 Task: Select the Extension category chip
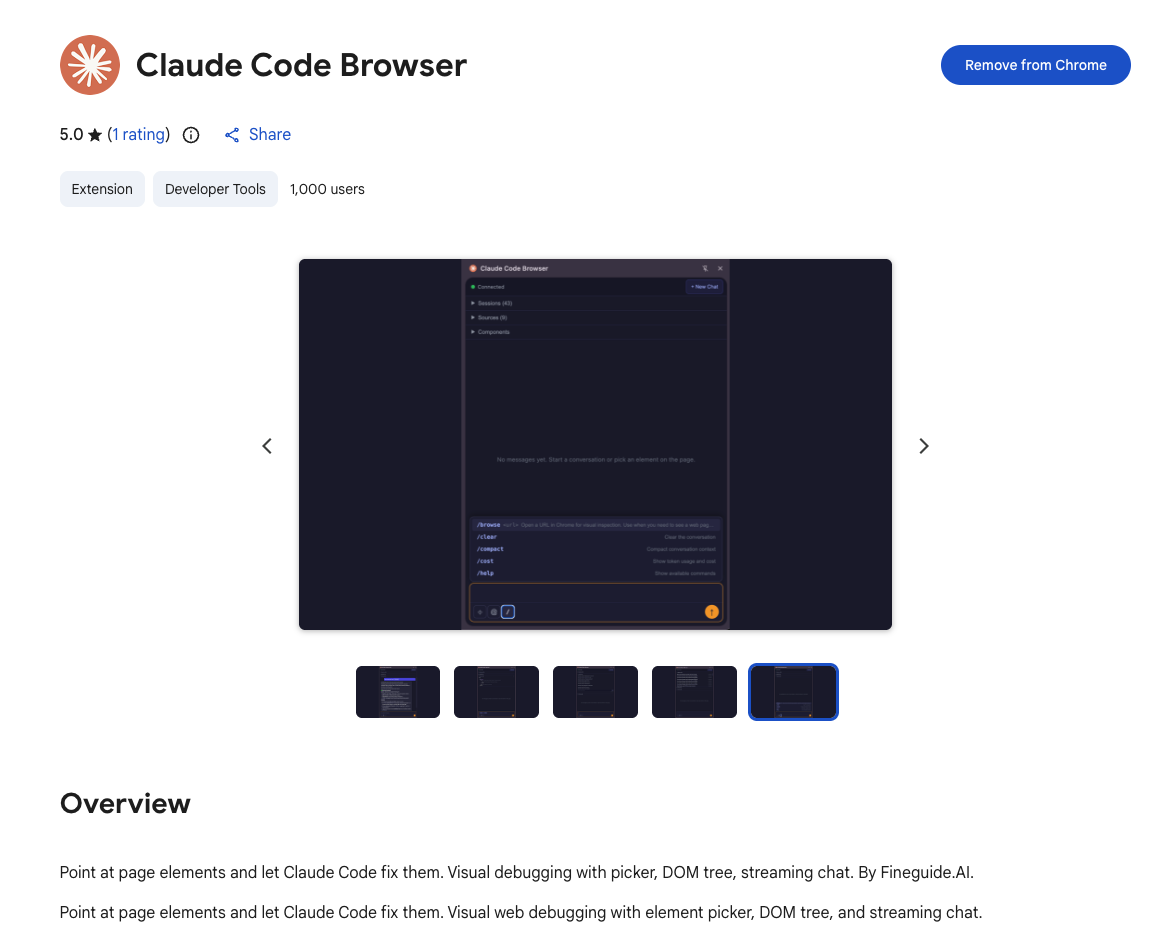point(102,189)
